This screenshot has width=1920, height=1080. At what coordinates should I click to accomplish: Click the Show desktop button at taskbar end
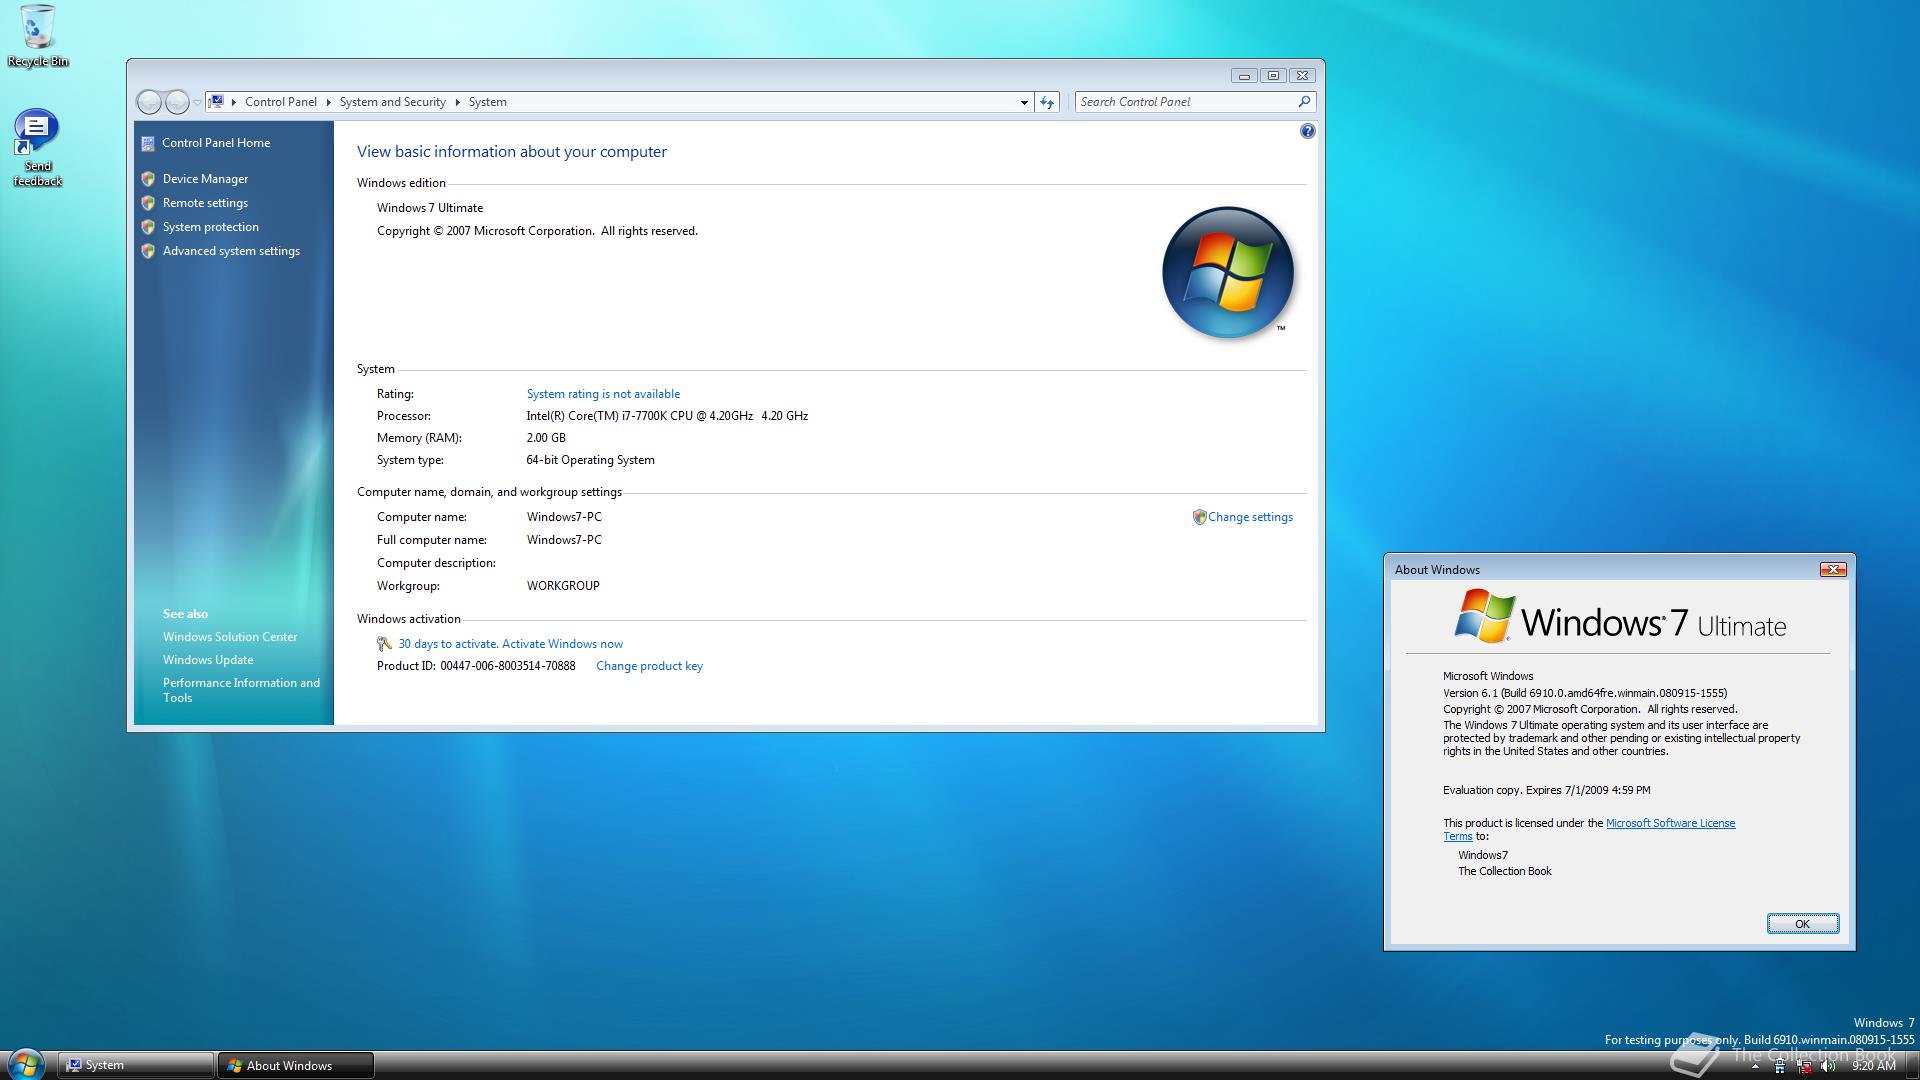[x=1912, y=1065]
